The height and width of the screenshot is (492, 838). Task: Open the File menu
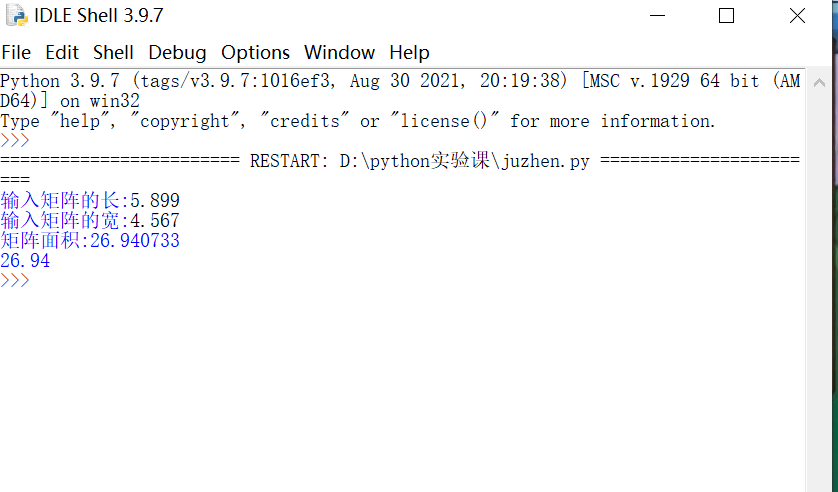16,52
